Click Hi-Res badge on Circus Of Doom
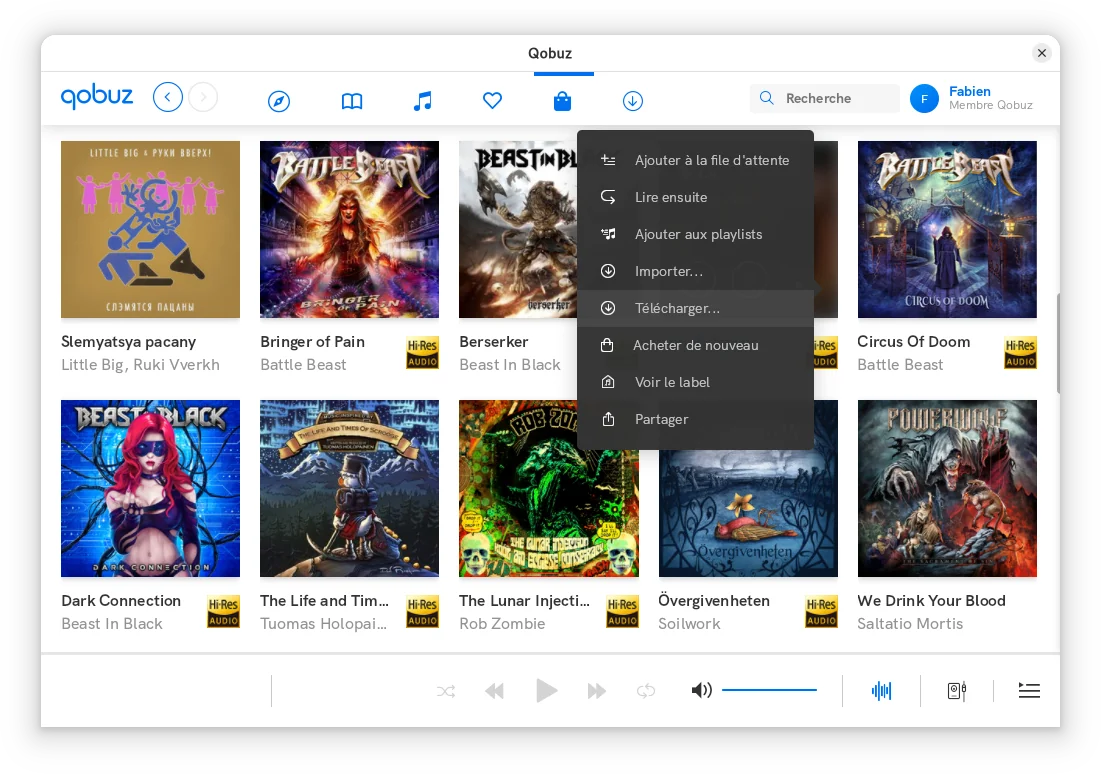 pyautogui.click(x=1020, y=353)
